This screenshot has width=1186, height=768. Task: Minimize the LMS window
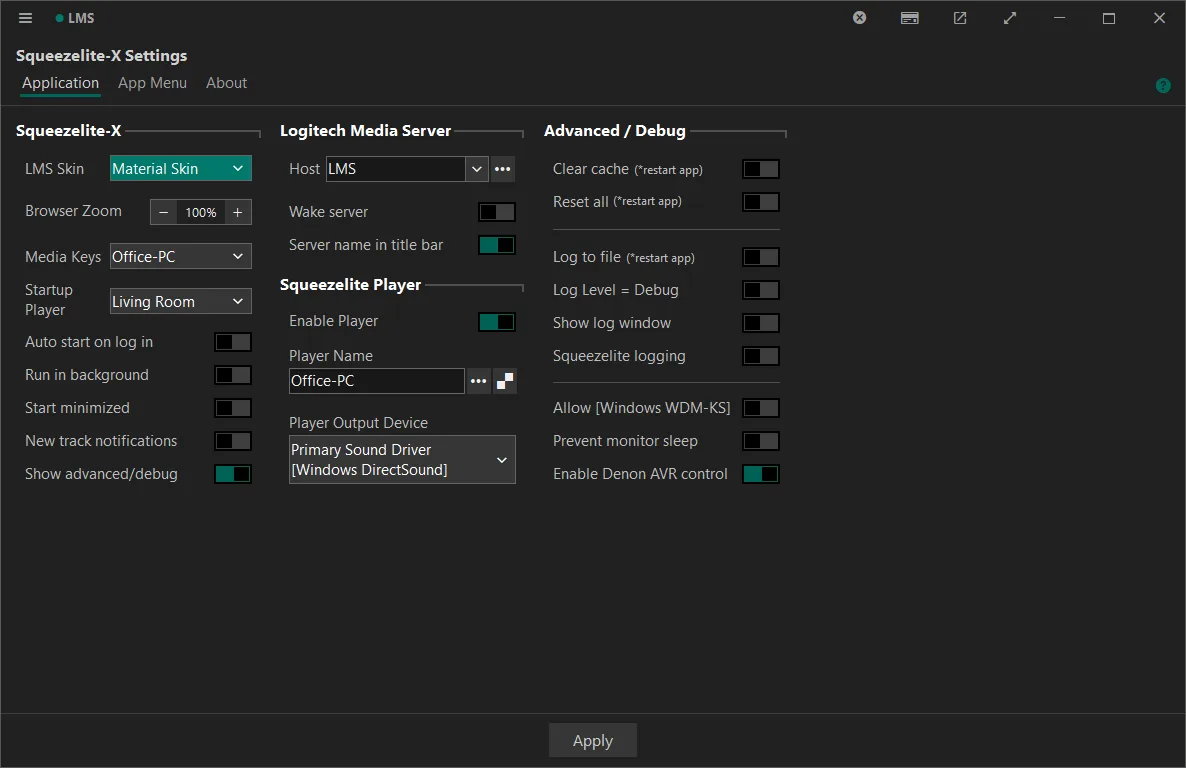(1059, 17)
